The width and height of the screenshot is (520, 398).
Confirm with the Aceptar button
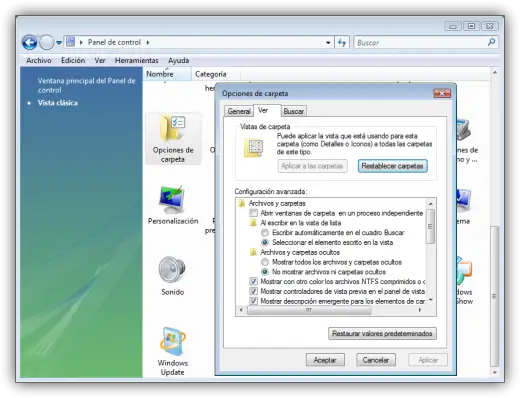click(325, 360)
